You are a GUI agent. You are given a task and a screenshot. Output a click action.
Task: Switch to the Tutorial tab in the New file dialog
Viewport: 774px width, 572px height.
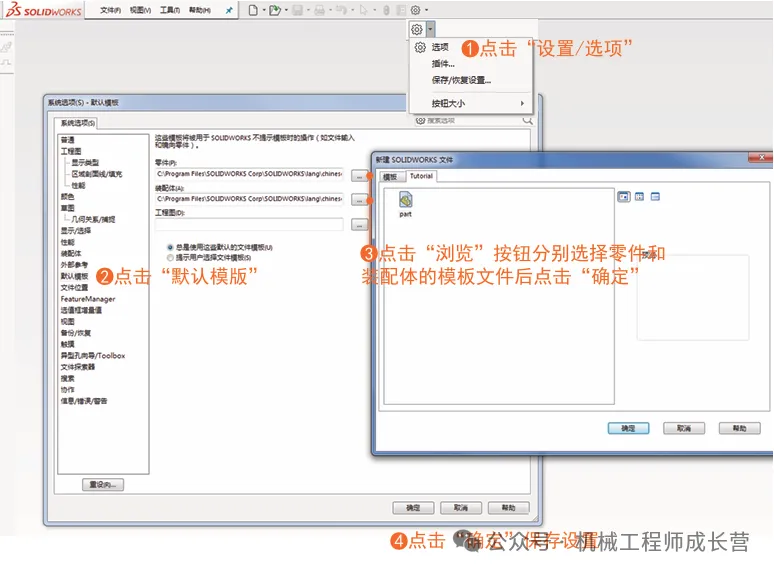click(x=421, y=176)
